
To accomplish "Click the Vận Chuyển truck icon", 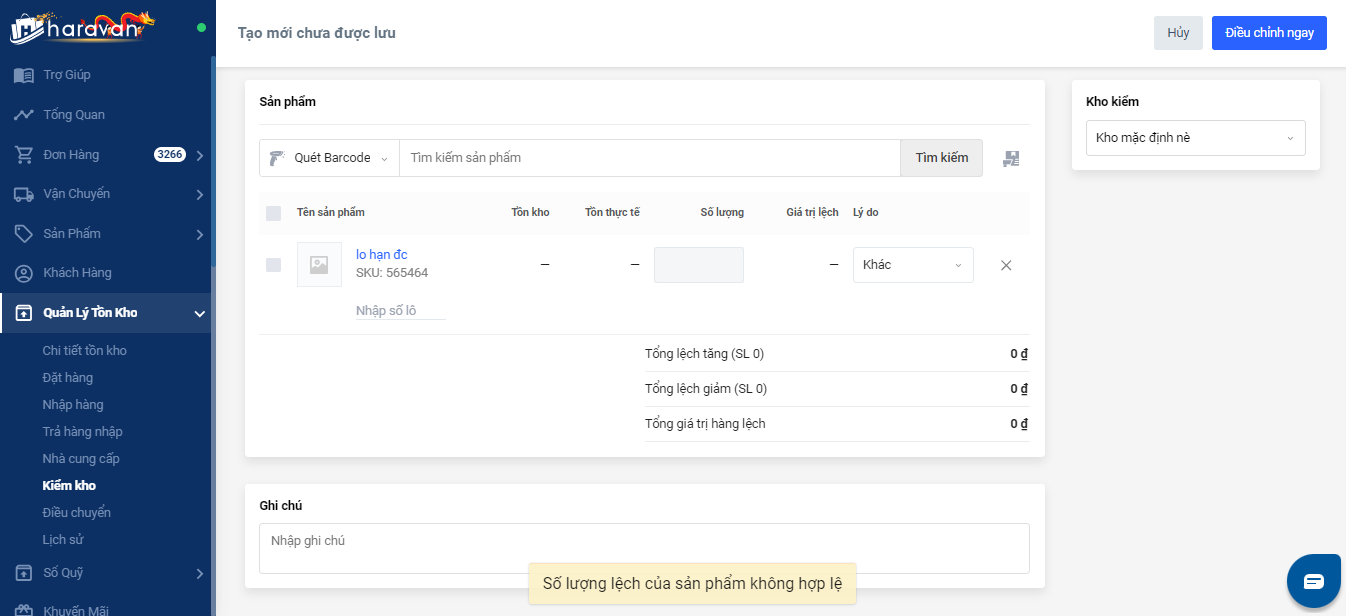I will [x=23, y=194].
